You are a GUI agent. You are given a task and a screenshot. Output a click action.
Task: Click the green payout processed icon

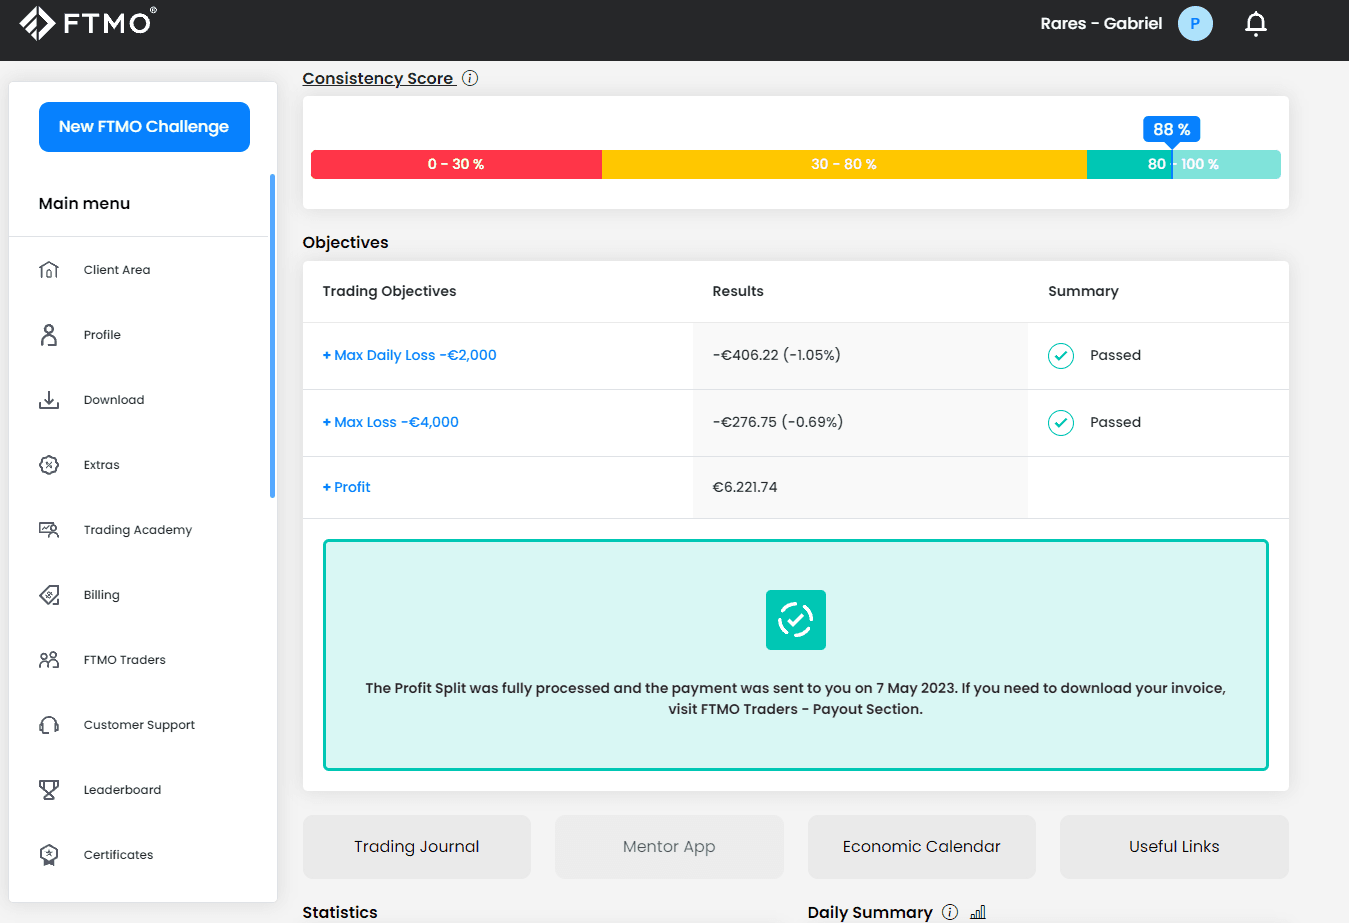point(796,620)
